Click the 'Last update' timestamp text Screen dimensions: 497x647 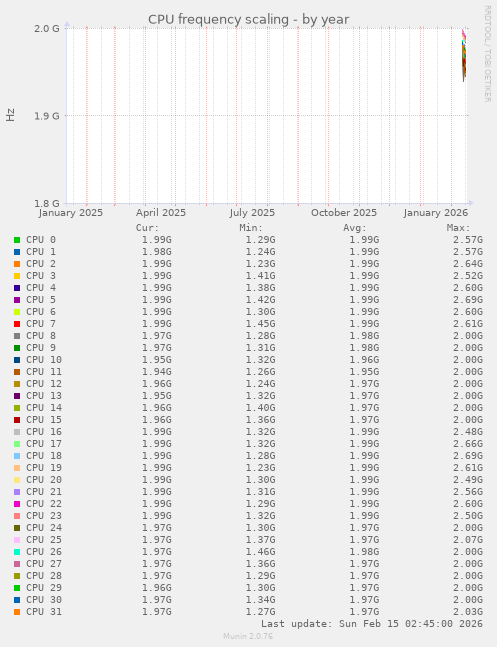point(372,624)
